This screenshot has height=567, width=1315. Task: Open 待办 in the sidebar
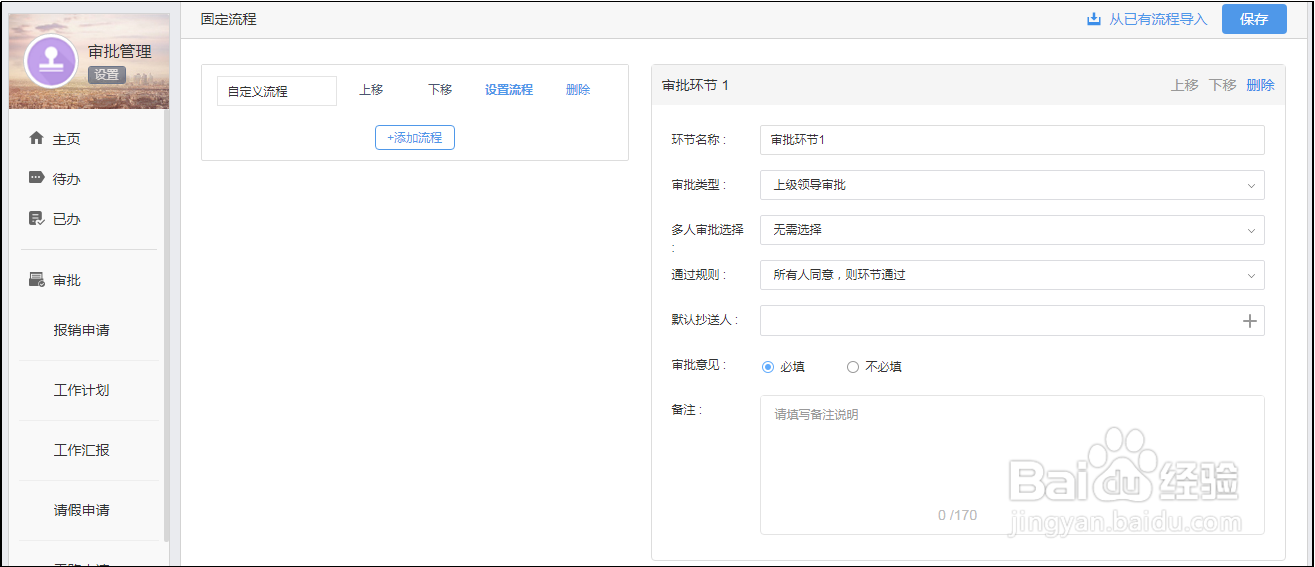pos(67,179)
